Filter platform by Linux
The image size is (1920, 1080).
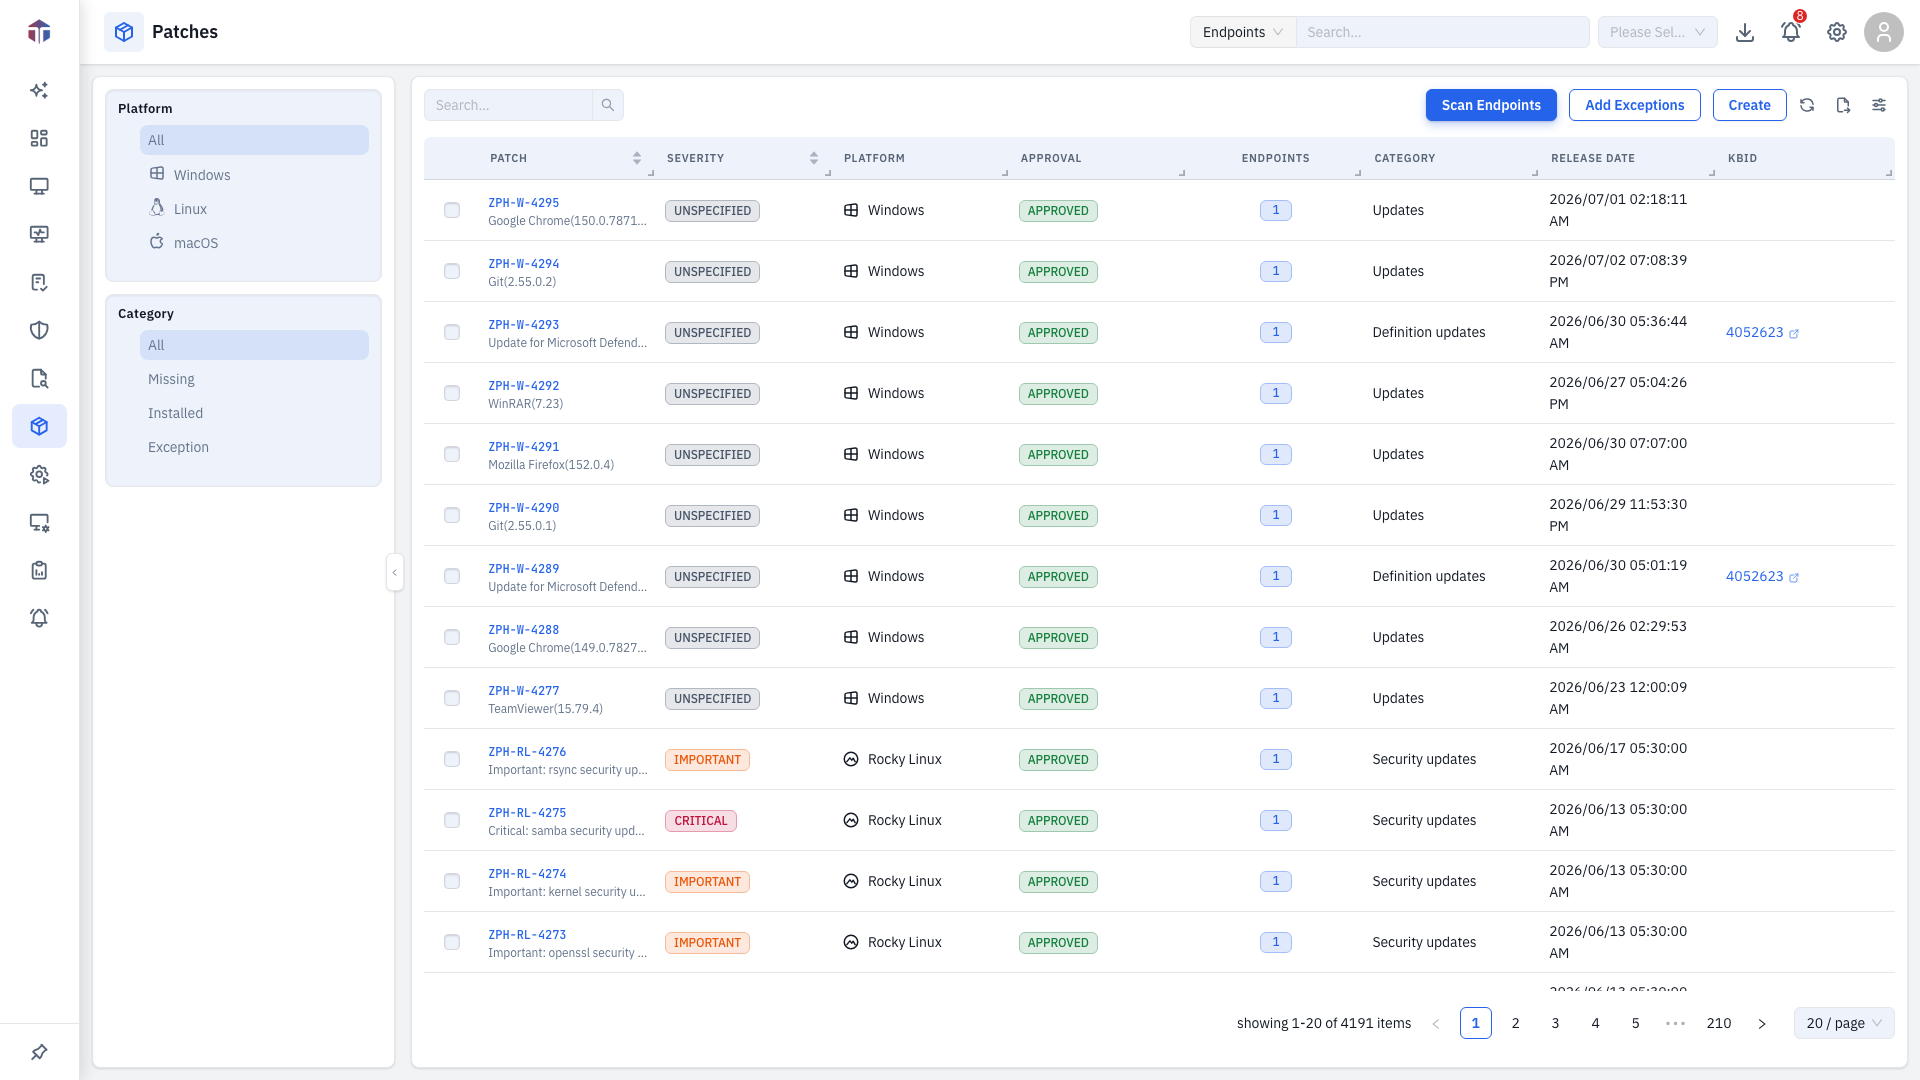point(254,208)
